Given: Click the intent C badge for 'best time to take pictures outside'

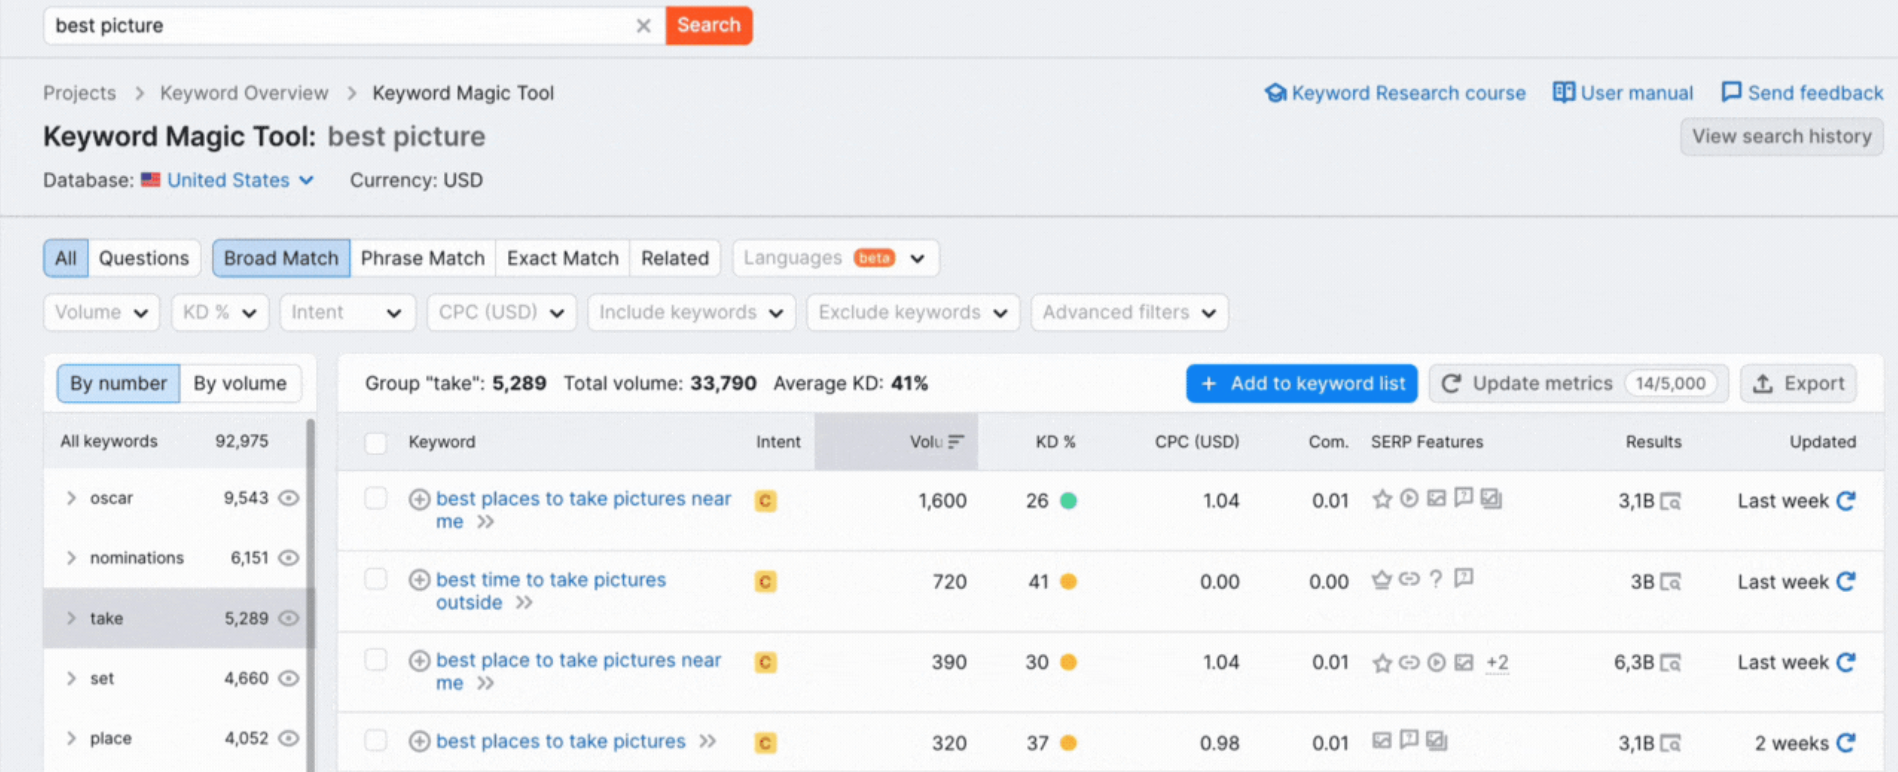Looking at the screenshot, I should pos(765,582).
